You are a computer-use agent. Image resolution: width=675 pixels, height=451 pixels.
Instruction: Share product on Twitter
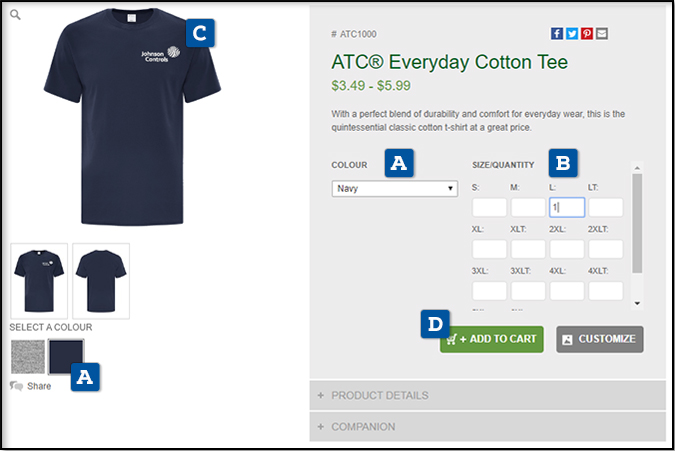pos(572,34)
